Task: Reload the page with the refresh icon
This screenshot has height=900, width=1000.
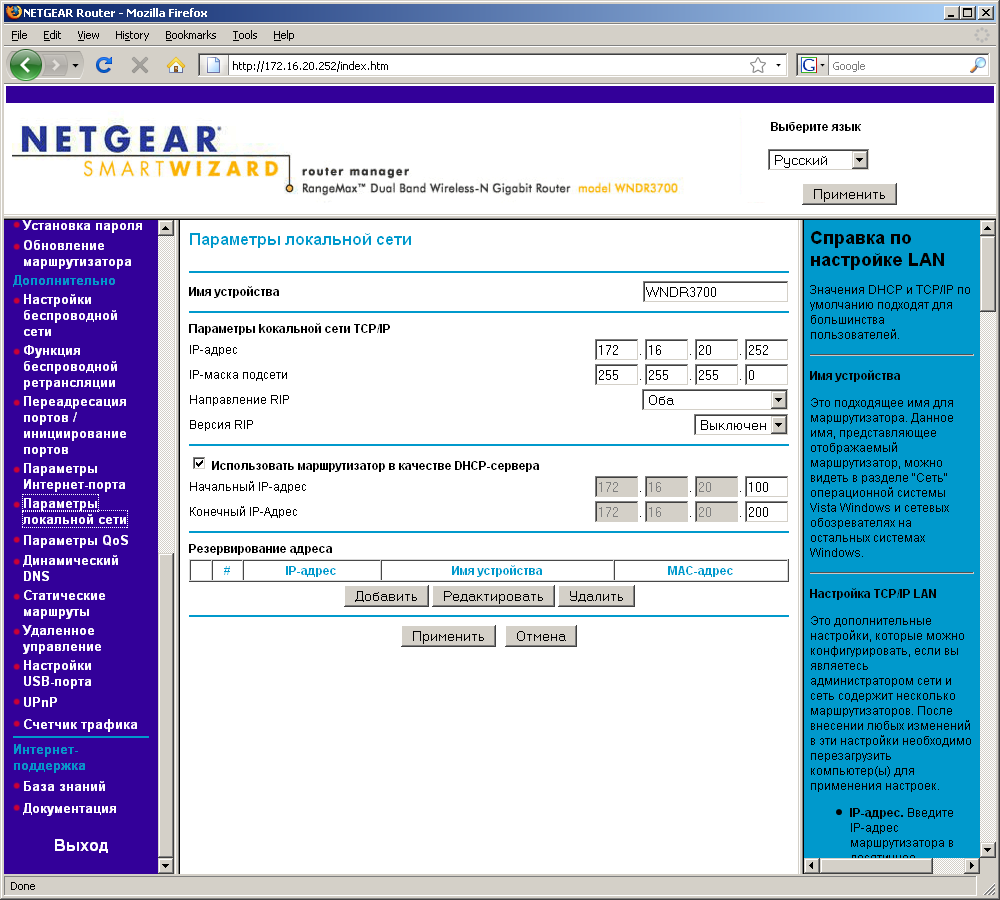Action: 104,65
